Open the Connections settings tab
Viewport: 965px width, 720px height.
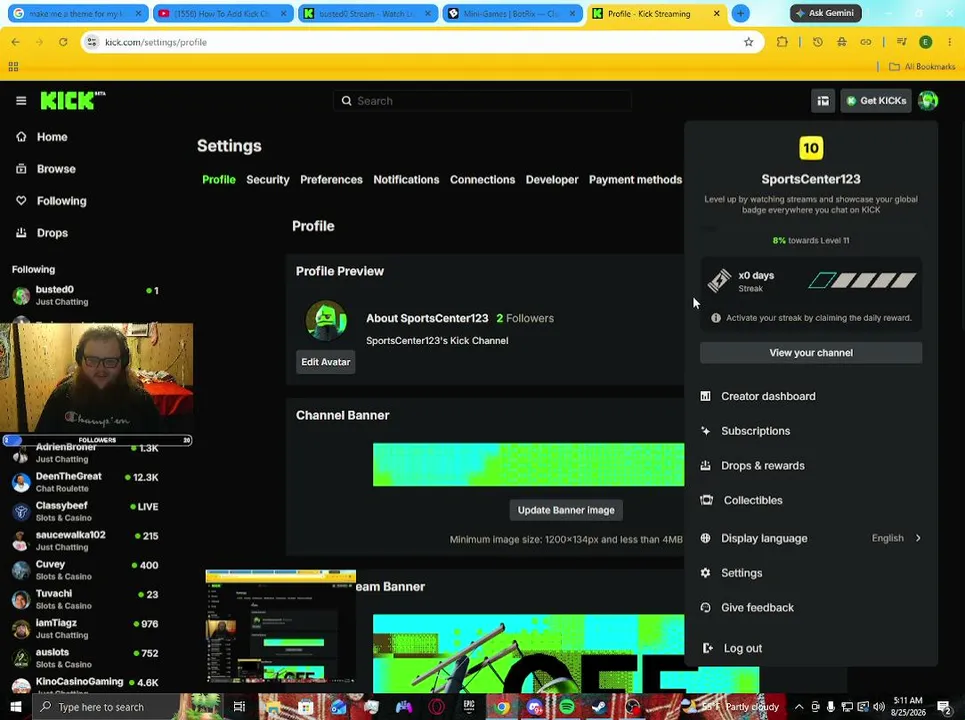482,180
